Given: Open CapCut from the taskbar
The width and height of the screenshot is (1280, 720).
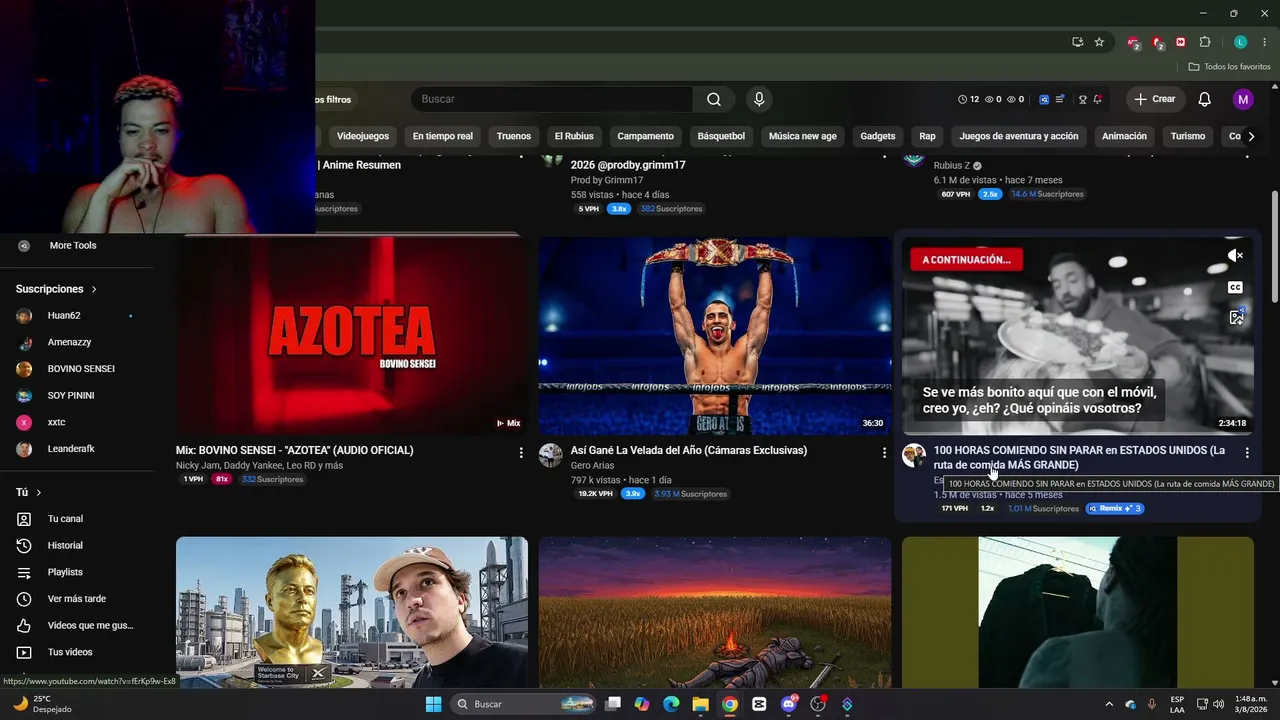Looking at the screenshot, I should click(x=759, y=704).
